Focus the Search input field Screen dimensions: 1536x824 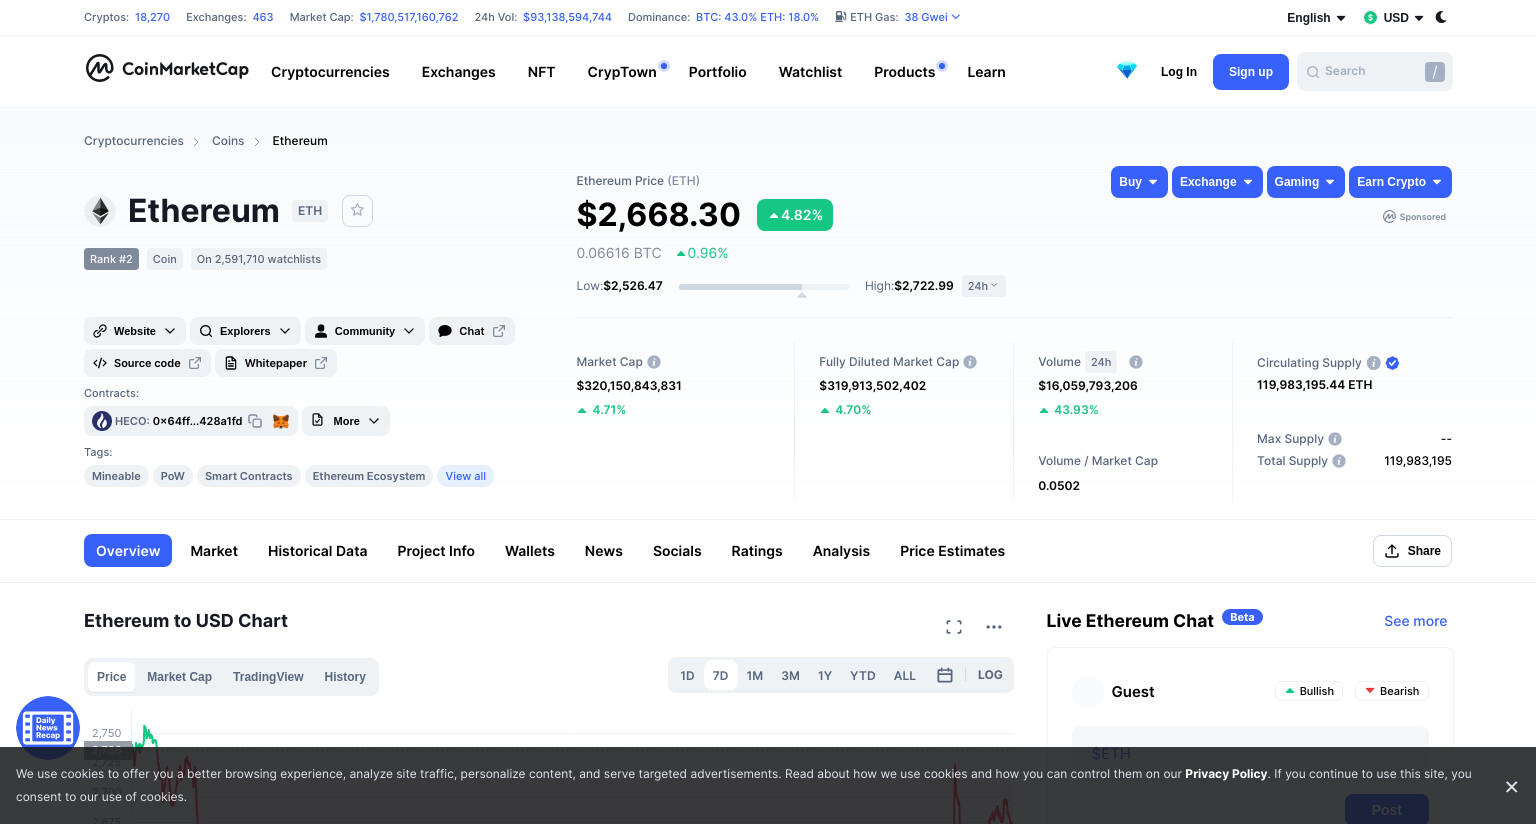click(x=1374, y=72)
